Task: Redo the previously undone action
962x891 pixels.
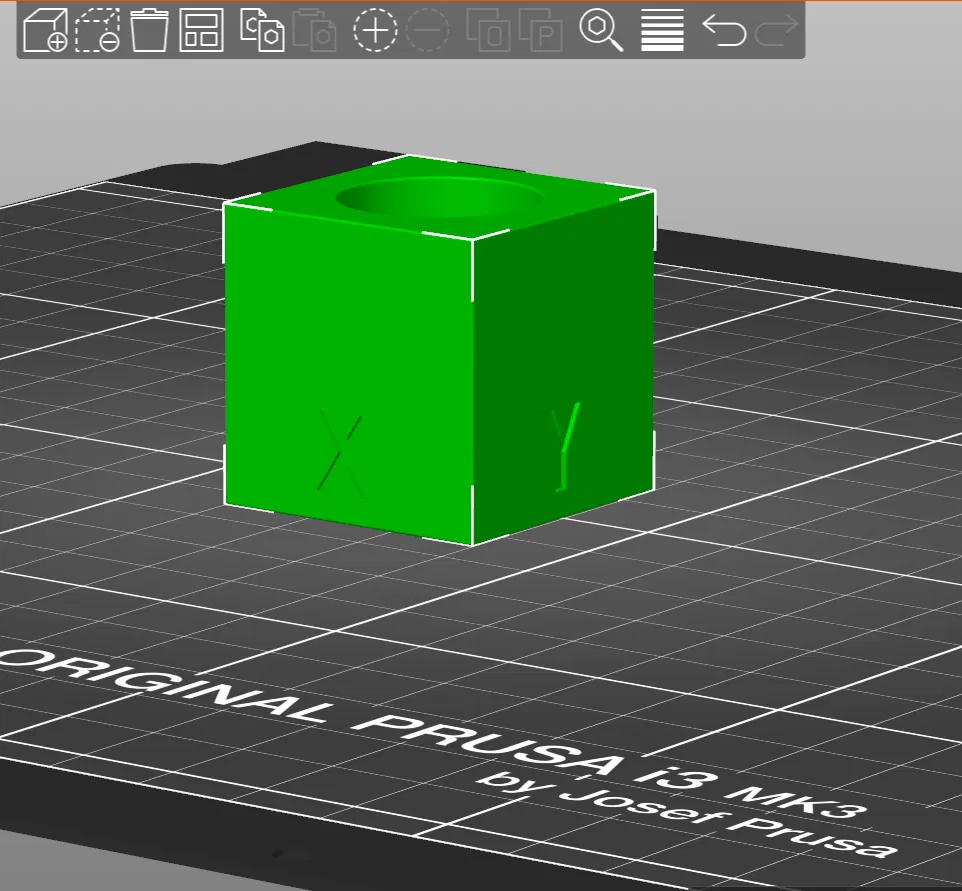Action: [776, 30]
